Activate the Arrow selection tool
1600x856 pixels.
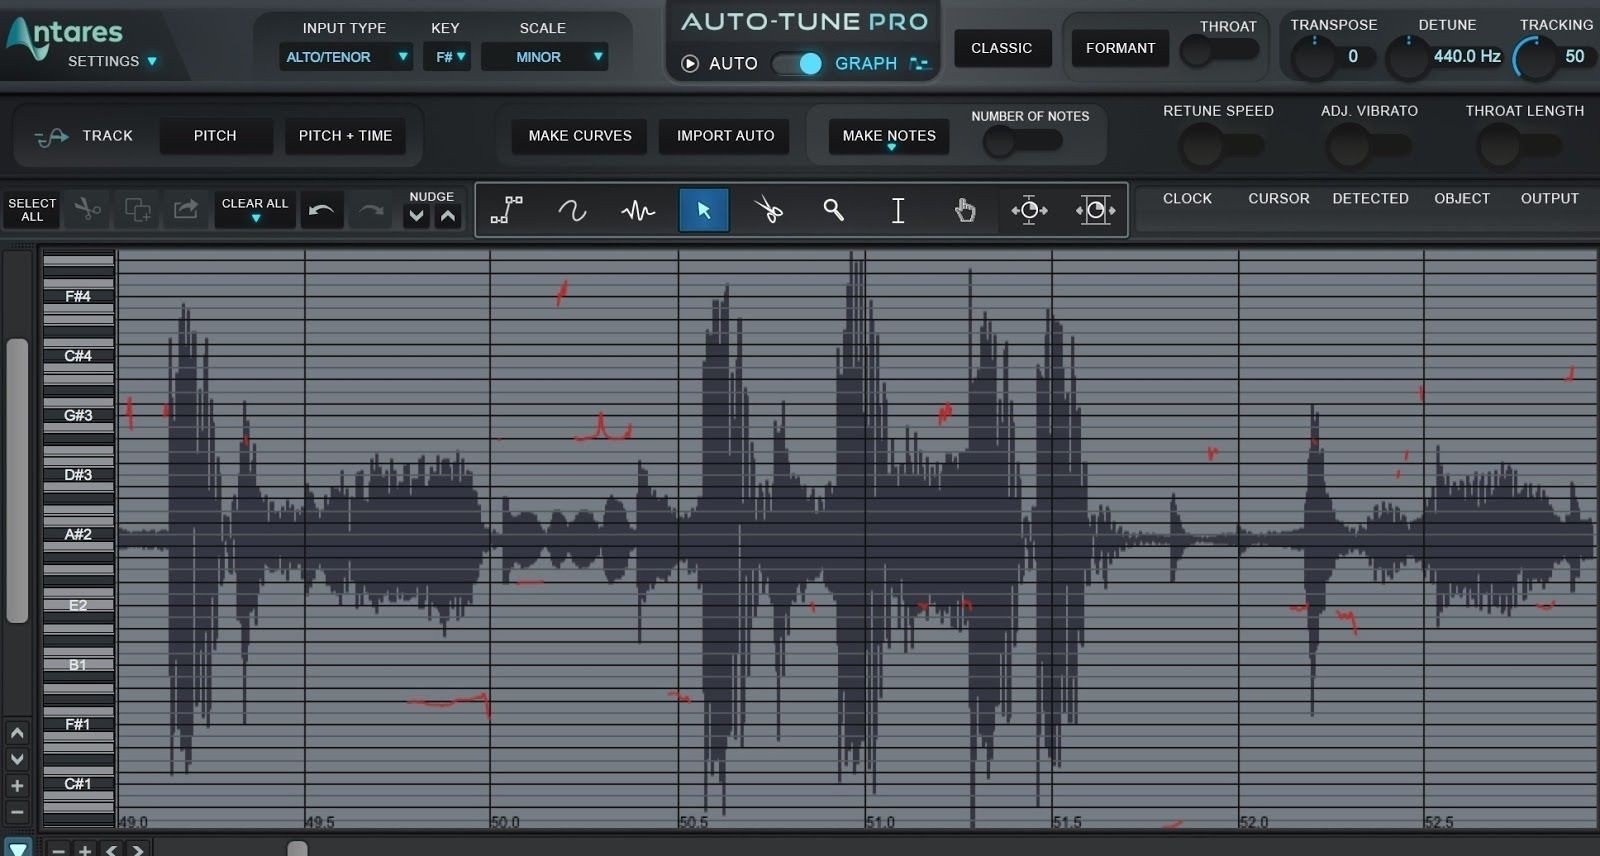[x=704, y=210]
